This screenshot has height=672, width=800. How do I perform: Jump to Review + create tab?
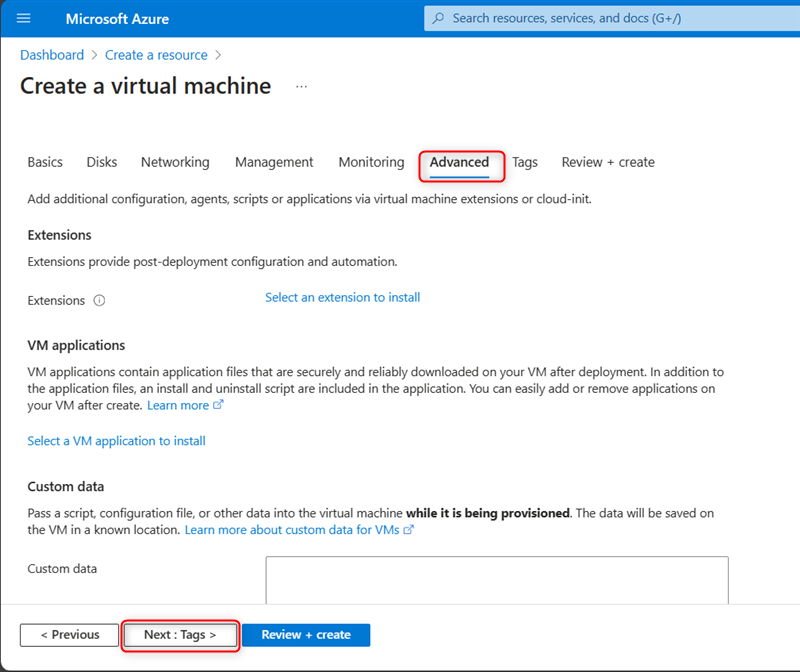608,162
